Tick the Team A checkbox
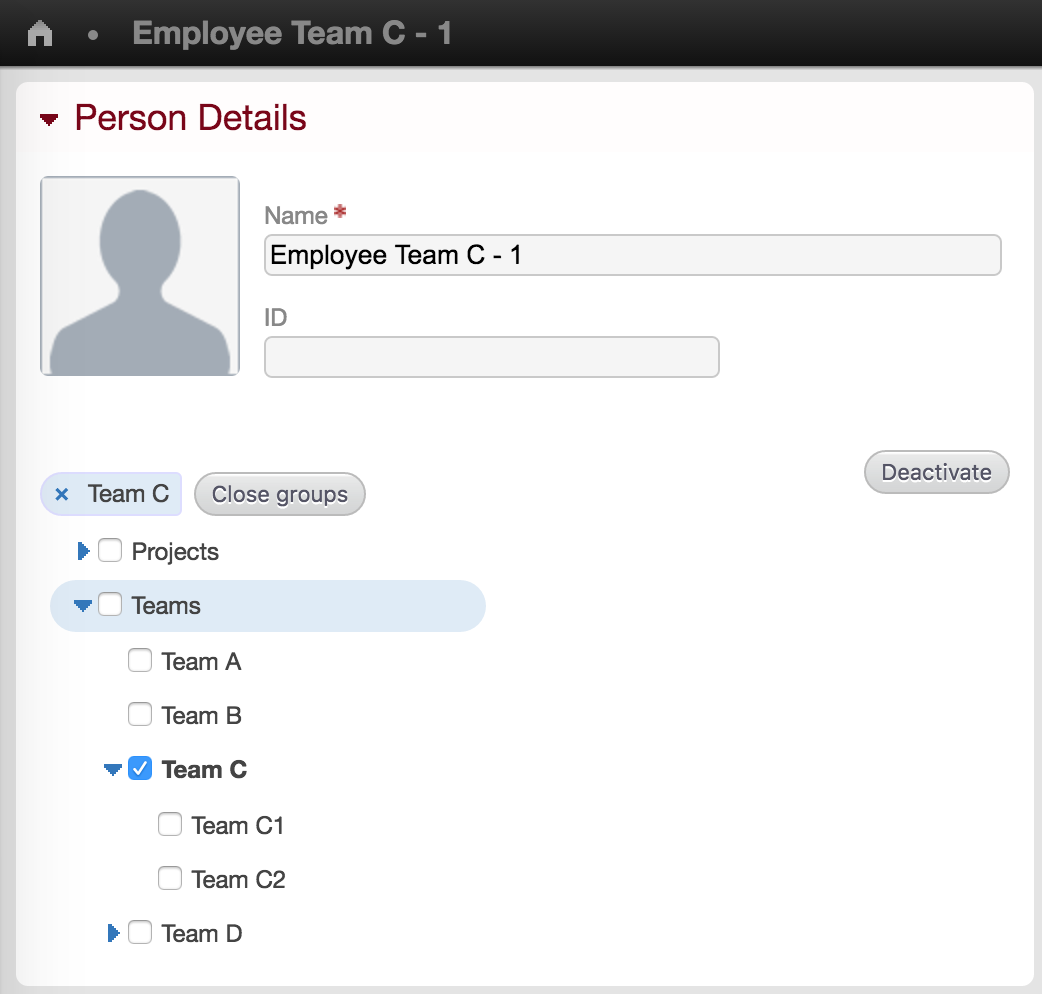 [x=140, y=660]
